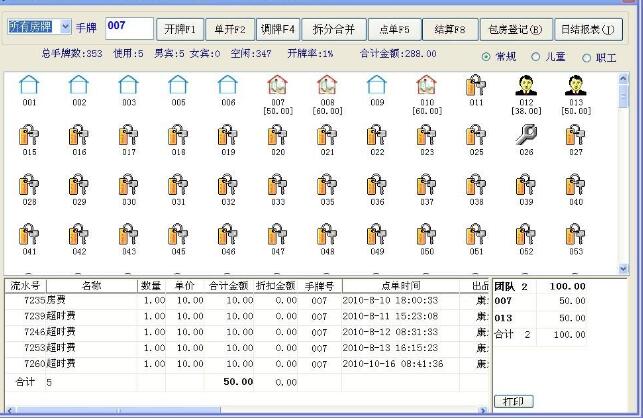Choose the 儿童 radio option
Image resolution: width=643 pixels, height=419 pixels.
536,58
